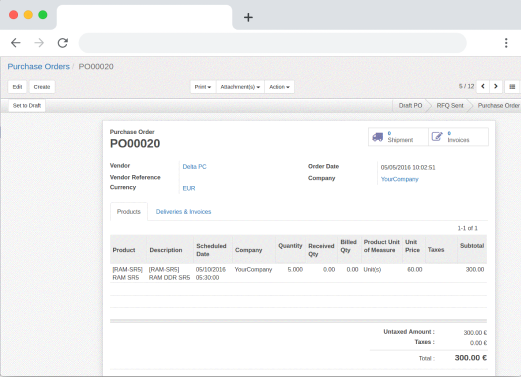The height and width of the screenshot is (377, 521).
Task: Switch to list view icon
Action: (x=512, y=87)
